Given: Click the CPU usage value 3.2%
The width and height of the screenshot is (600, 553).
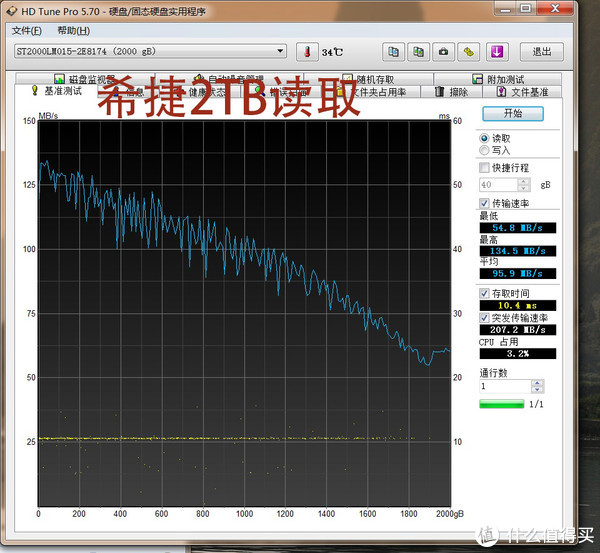Looking at the screenshot, I should (517, 354).
